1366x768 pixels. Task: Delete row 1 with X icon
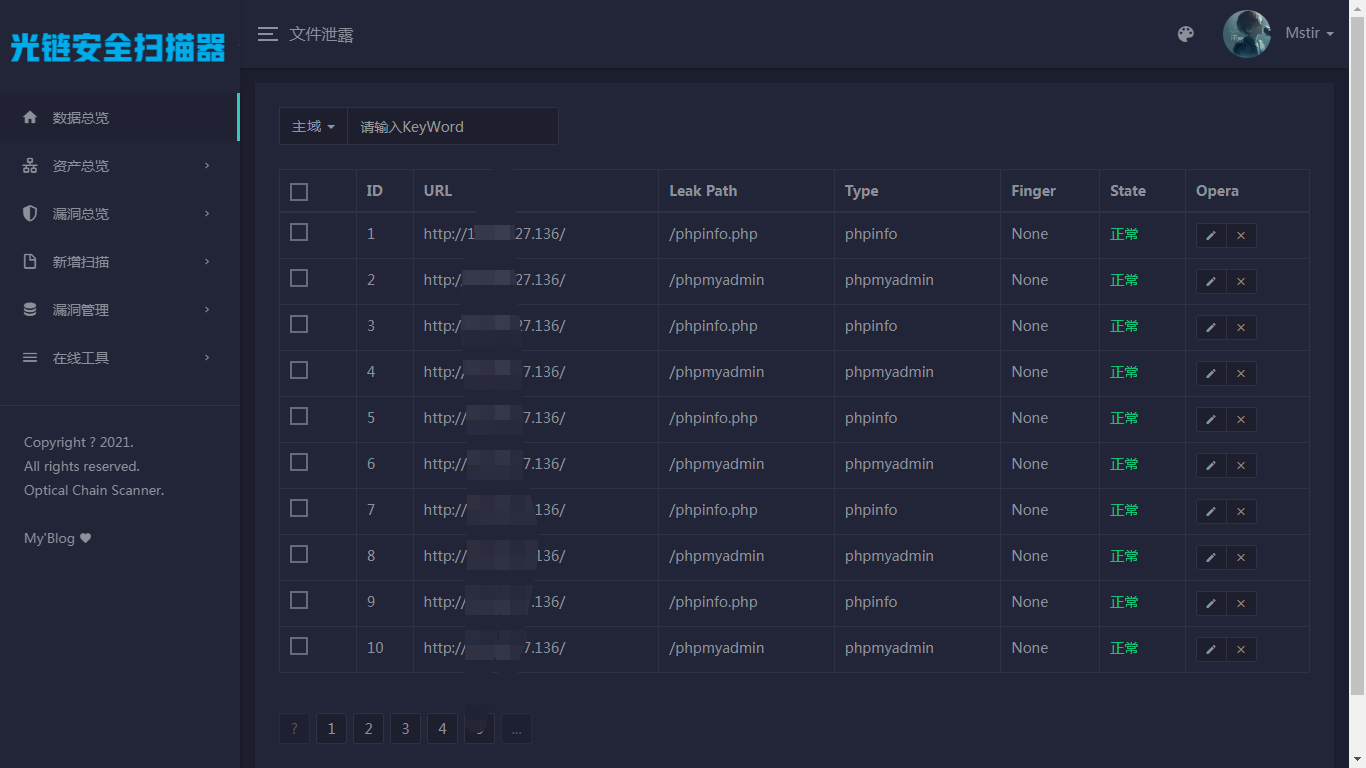tap(1241, 236)
